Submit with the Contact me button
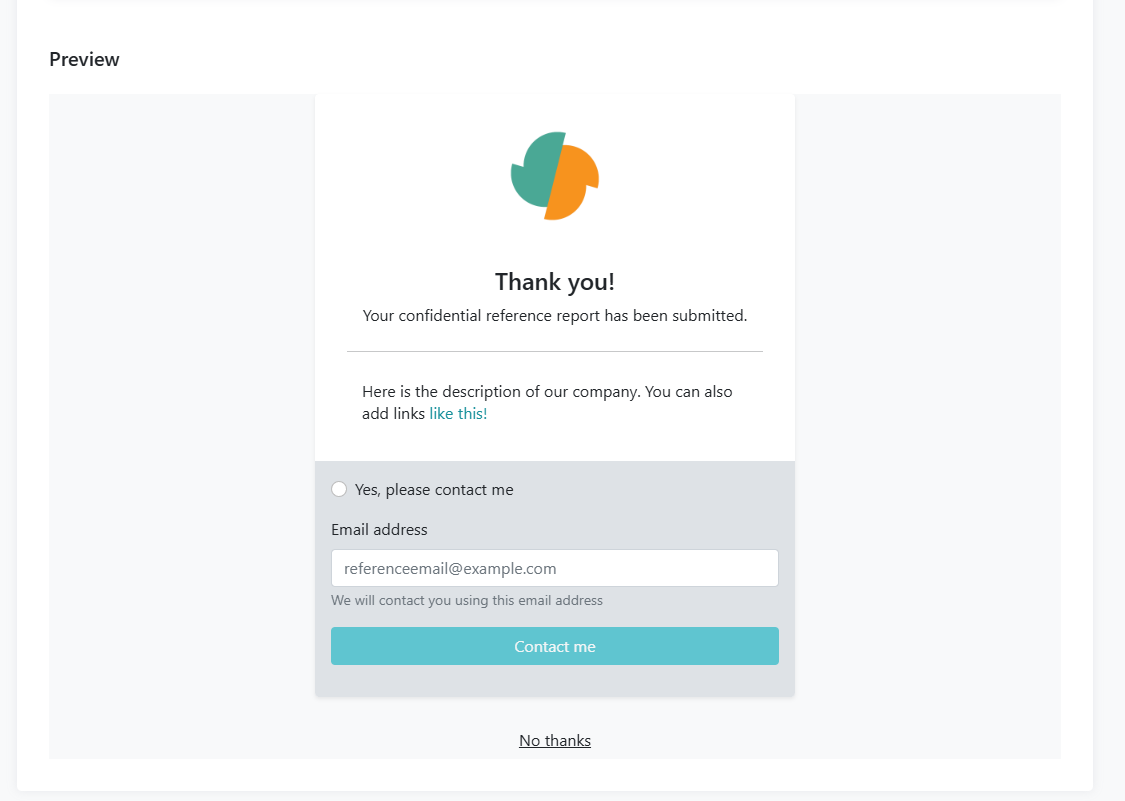This screenshot has height=801, width=1125. [555, 646]
